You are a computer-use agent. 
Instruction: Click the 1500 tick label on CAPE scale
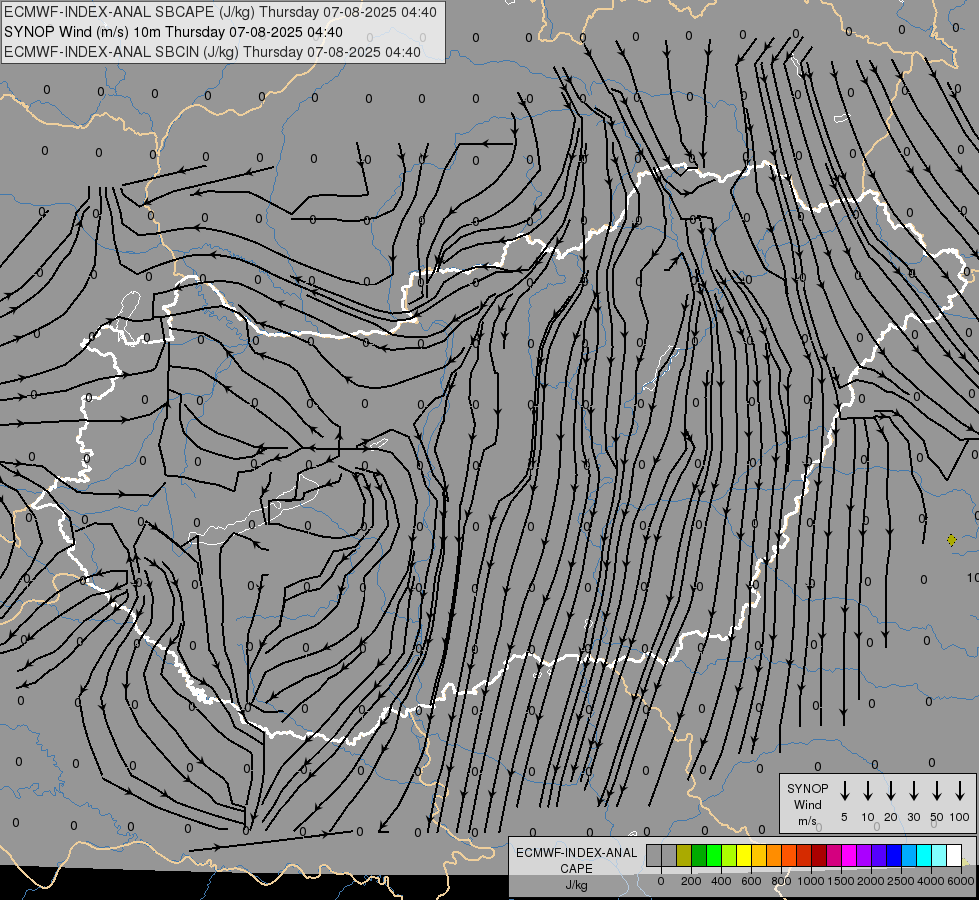click(840, 881)
